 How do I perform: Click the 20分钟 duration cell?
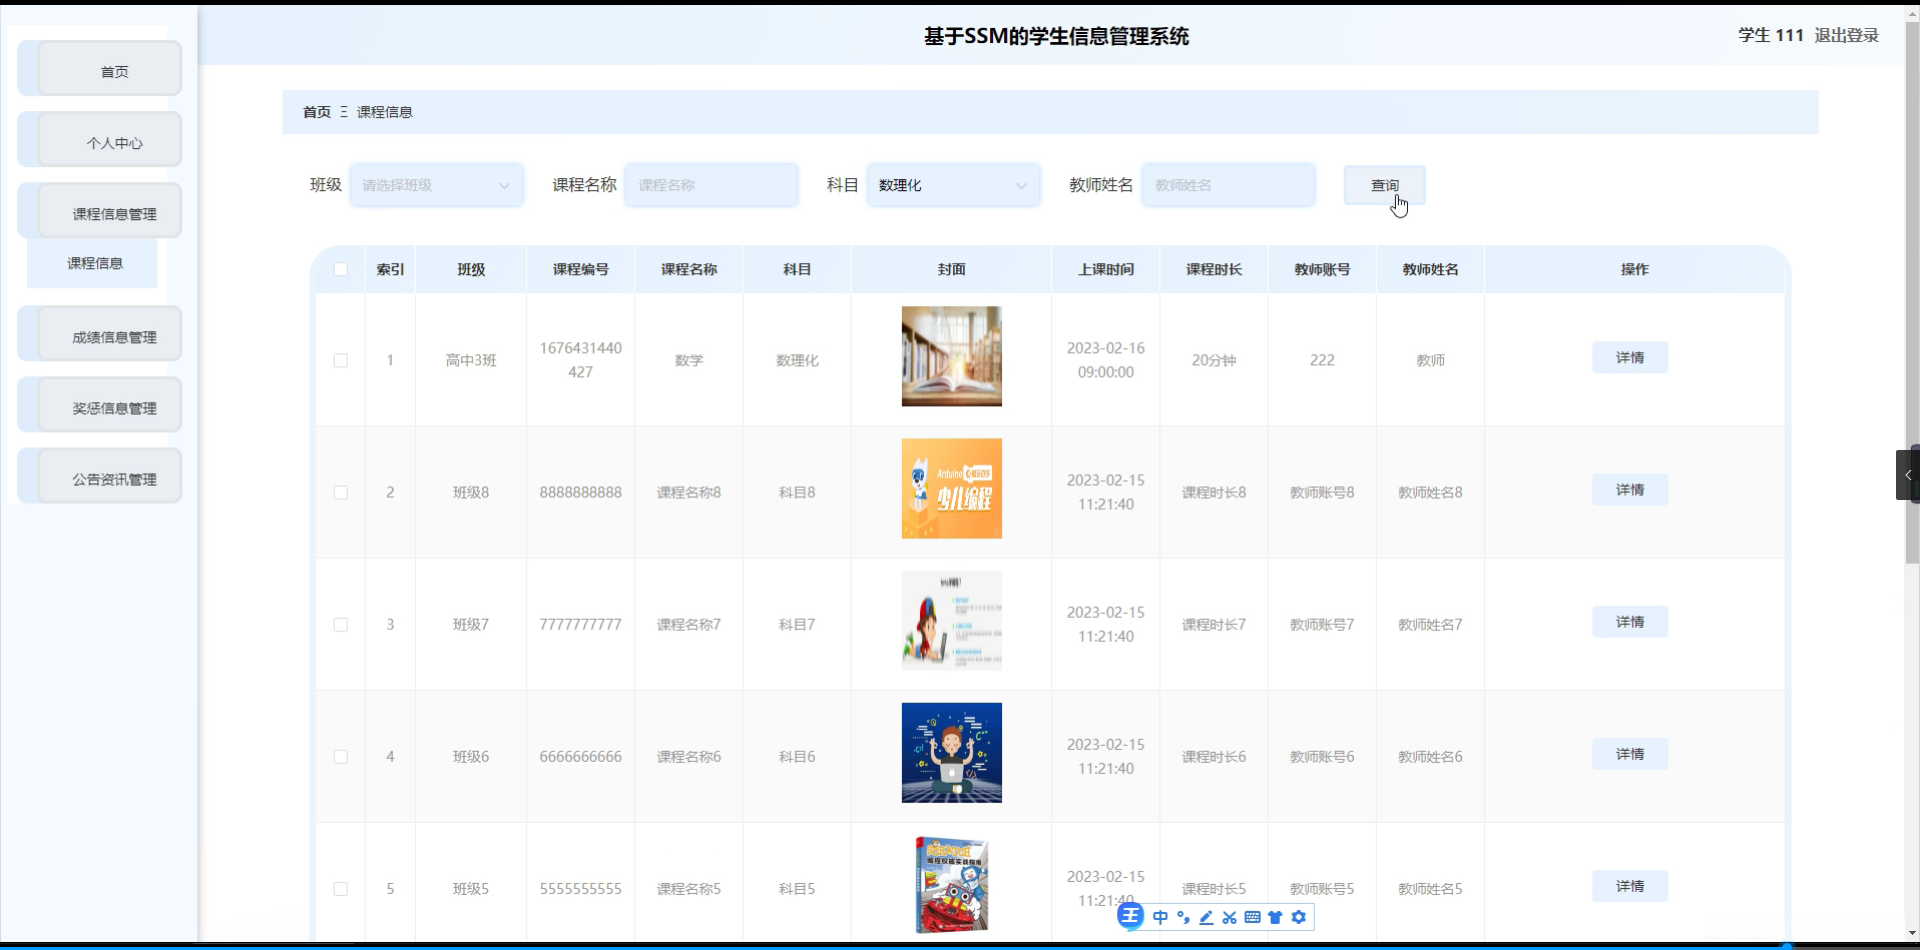(1214, 360)
